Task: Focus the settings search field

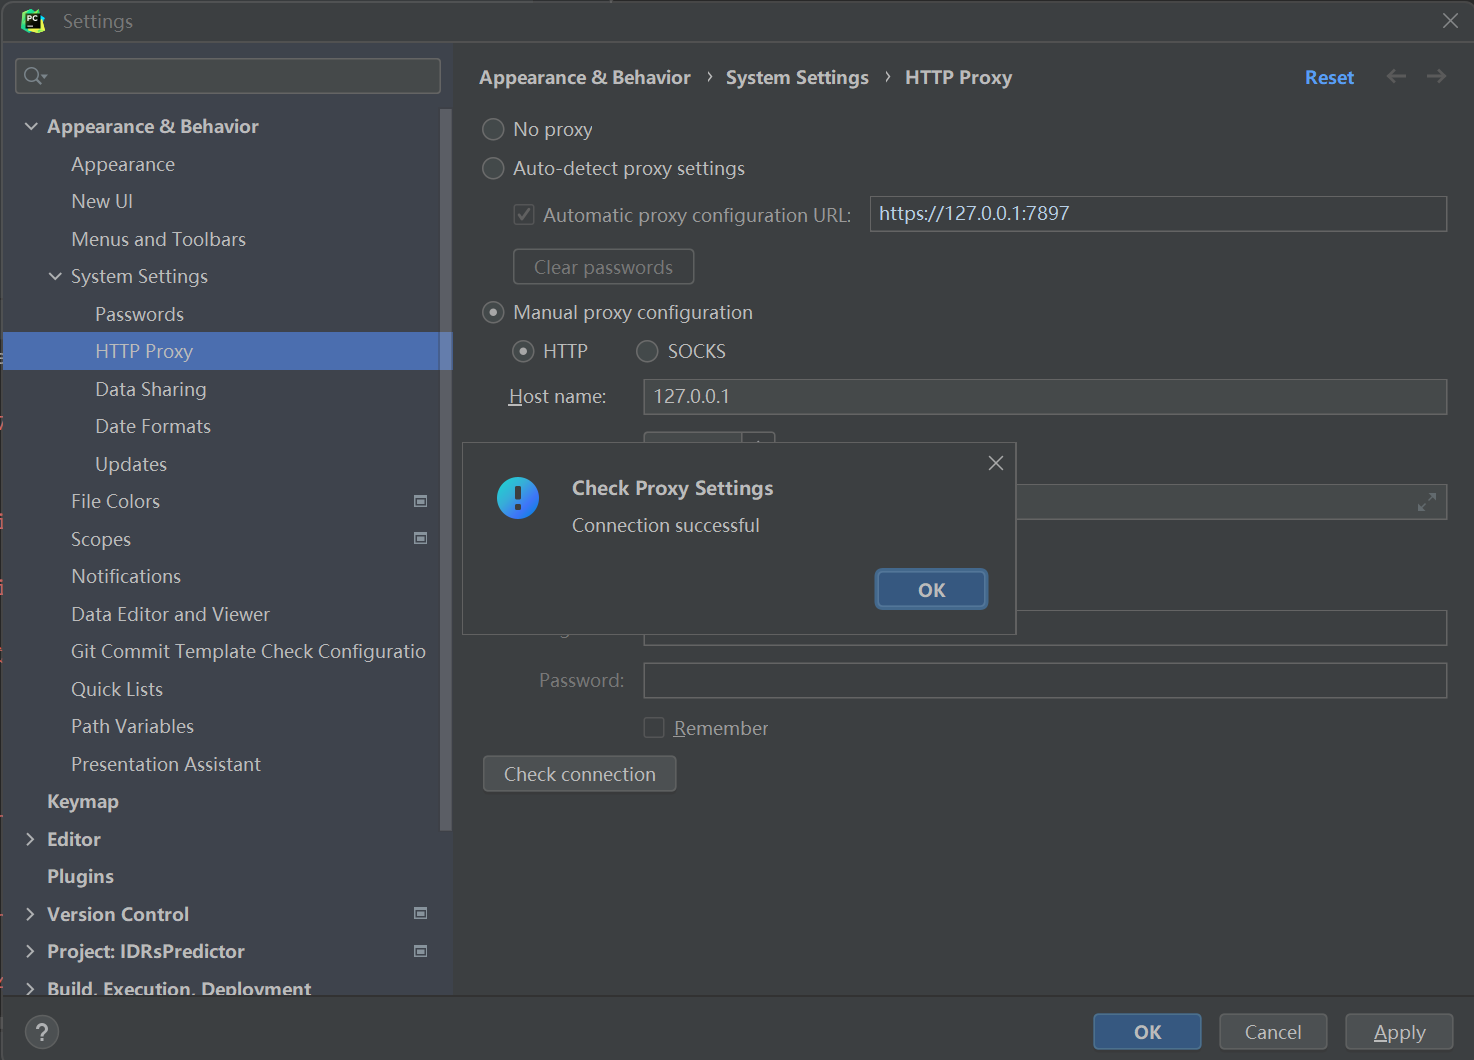Action: click(x=228, y=76)
